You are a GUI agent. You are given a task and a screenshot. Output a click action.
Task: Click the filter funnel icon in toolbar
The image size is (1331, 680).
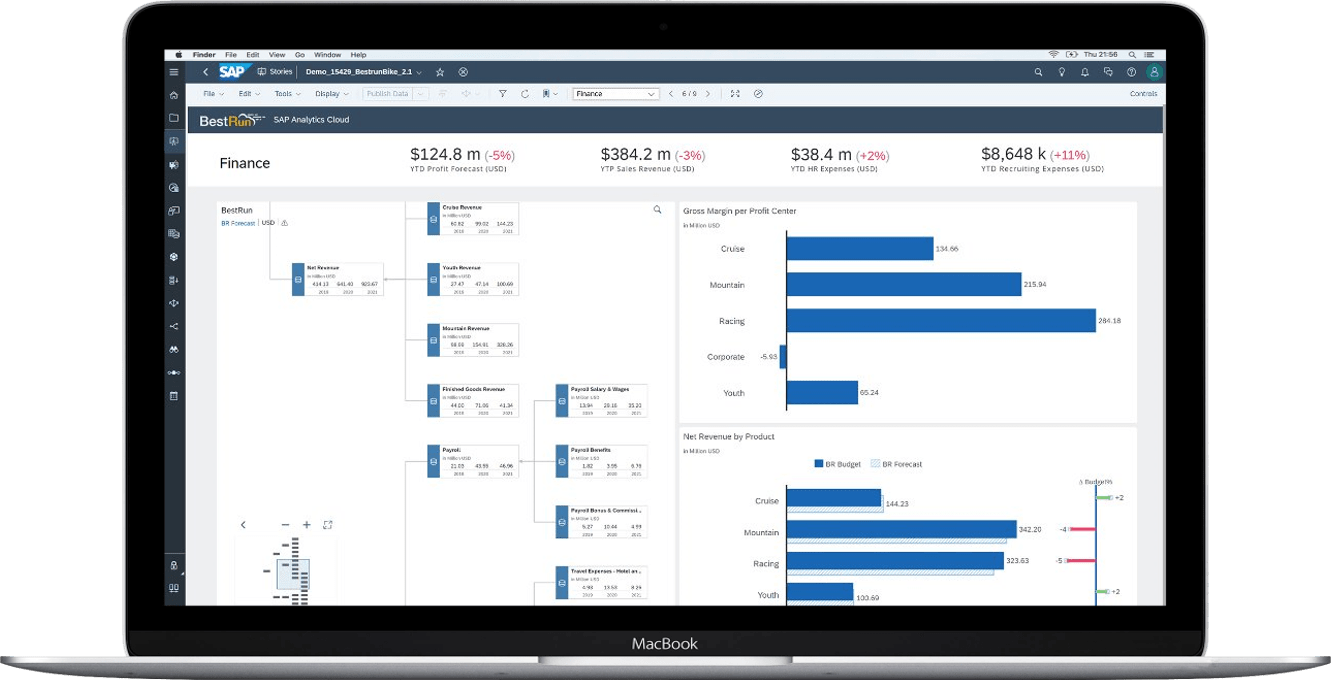[x=503, y=94]
